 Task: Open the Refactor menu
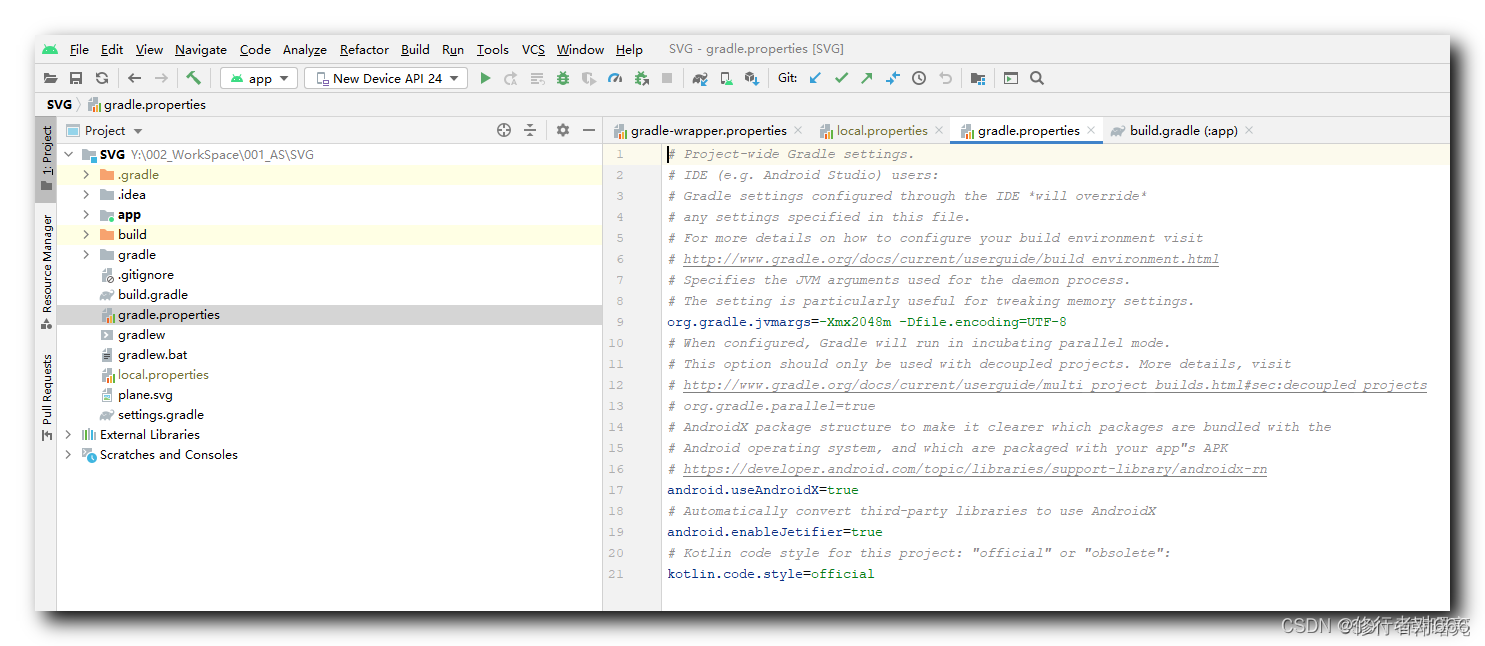tap(363, 49)
